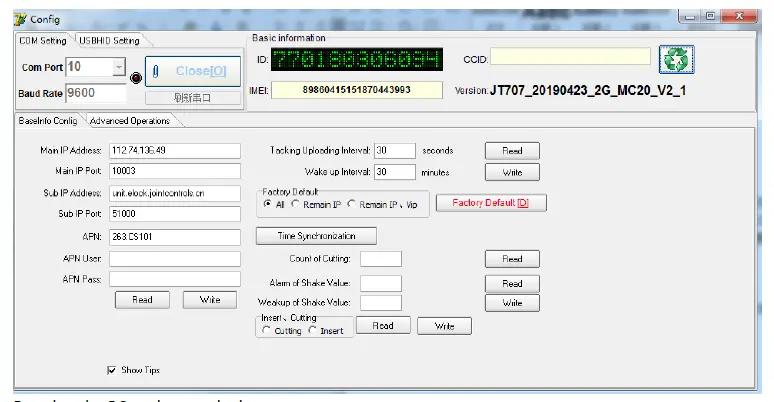Click the IMEI value field
The height and width of the screenshot is (402, 774).
357,90
